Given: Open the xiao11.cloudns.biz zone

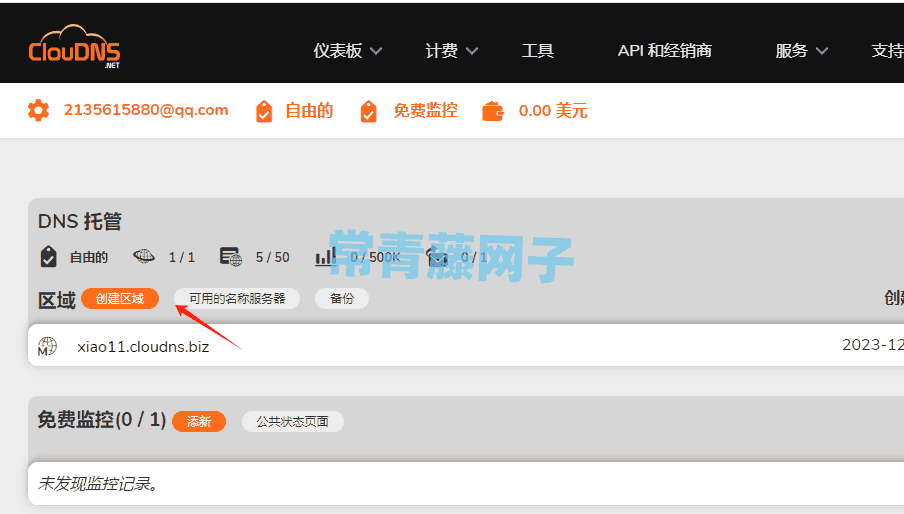Looking at the screenshot, I should coord(143,347).
